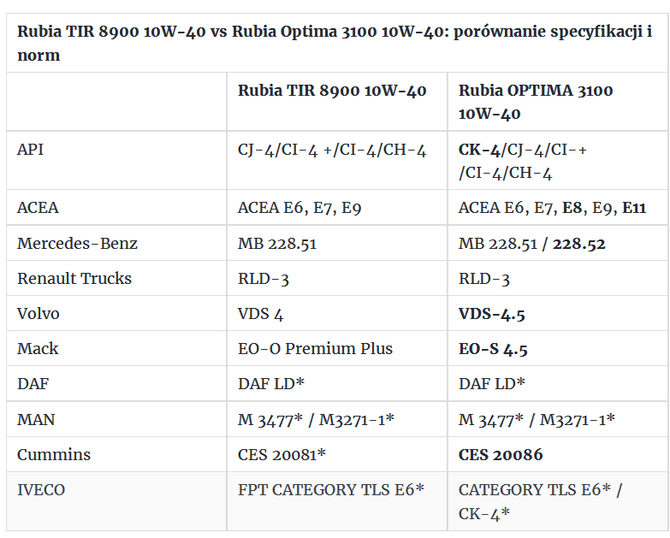Image resolution: width=670 pixels, height=538 pixels.
Task: Click the 'EO-O Premium Plus' cell
Action: pyautogui.click(x=315, y=349)
